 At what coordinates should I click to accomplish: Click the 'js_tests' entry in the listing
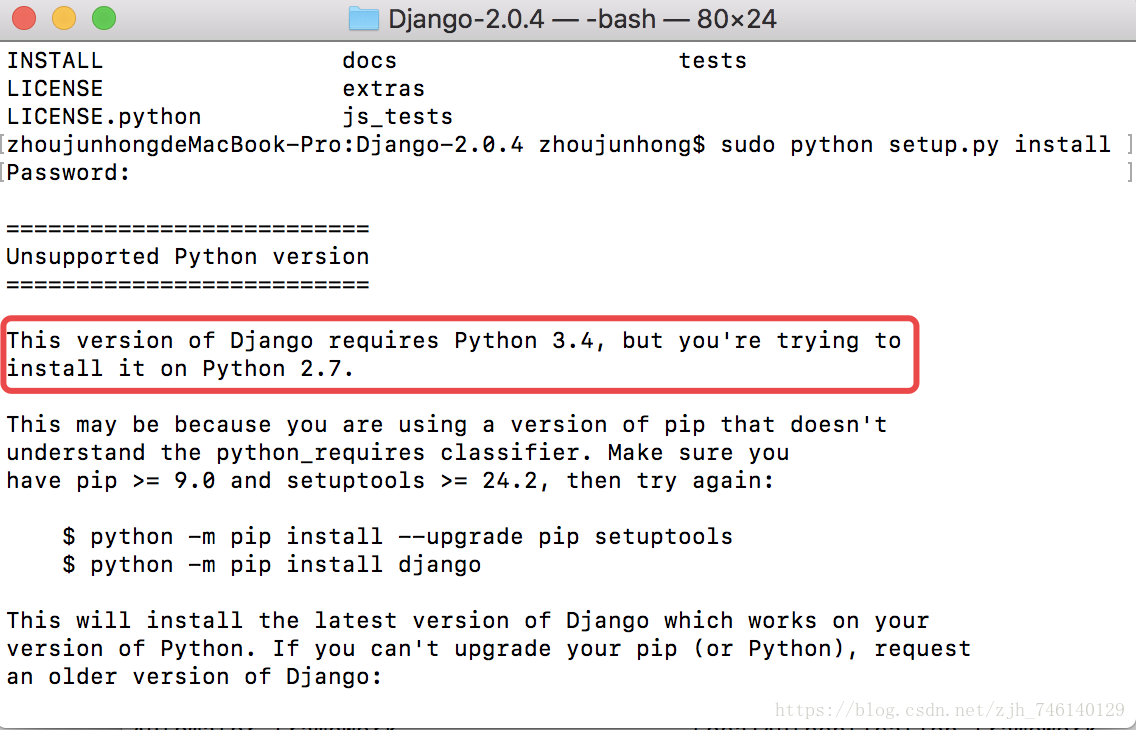click(x=398, y=117)
